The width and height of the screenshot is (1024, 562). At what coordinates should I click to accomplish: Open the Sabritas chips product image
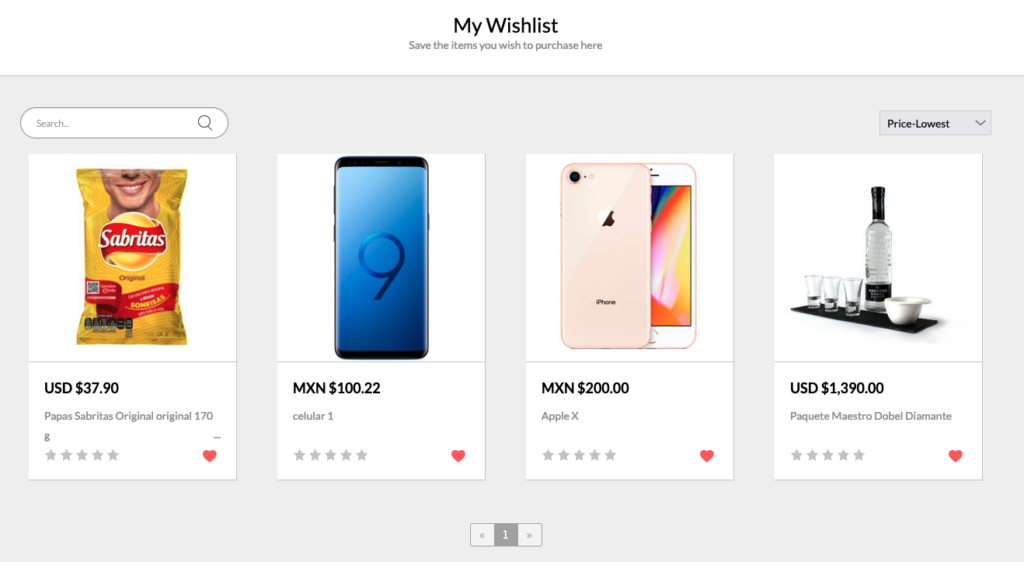(132, 257)
